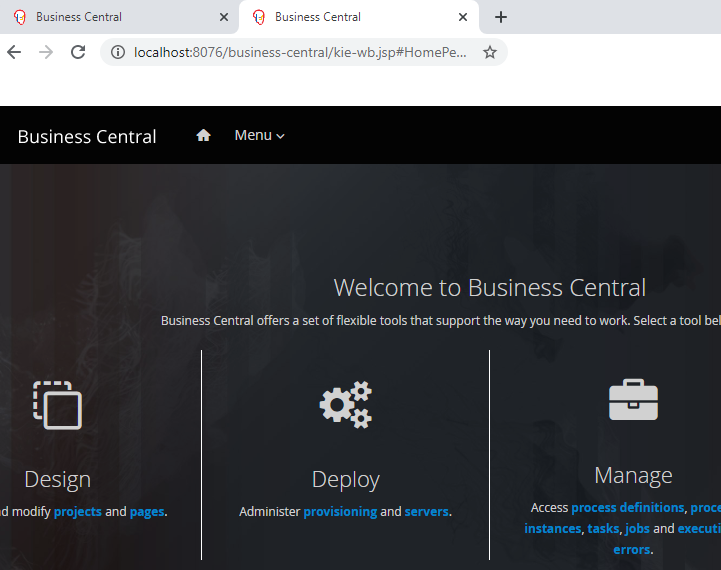
Task: View site information icon
Action: (118, 52)
